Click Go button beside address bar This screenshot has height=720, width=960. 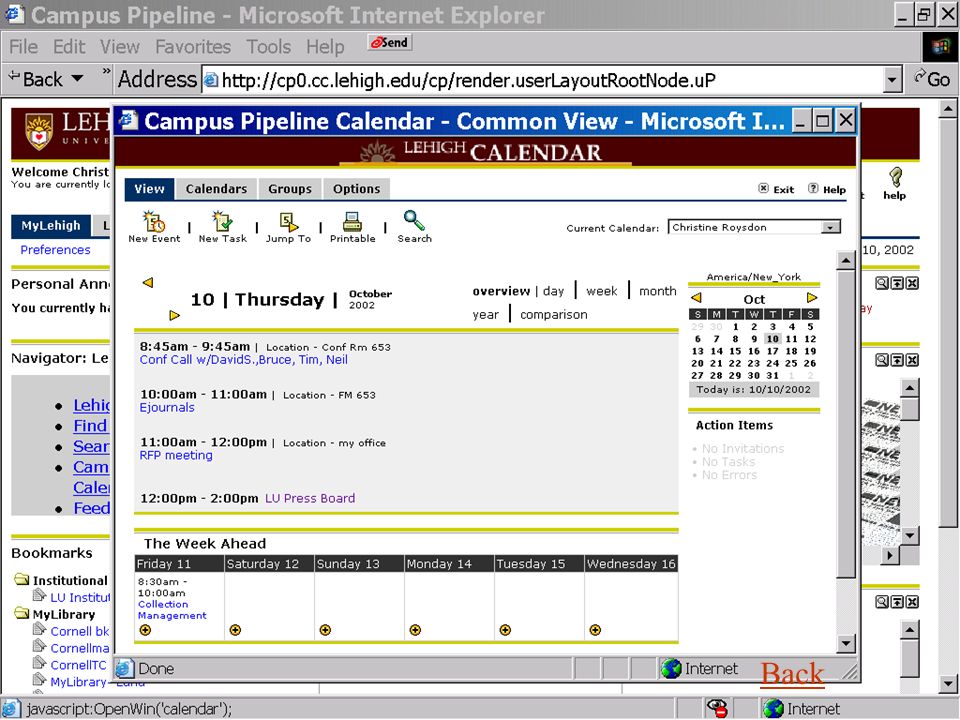(x=932, y=79)
